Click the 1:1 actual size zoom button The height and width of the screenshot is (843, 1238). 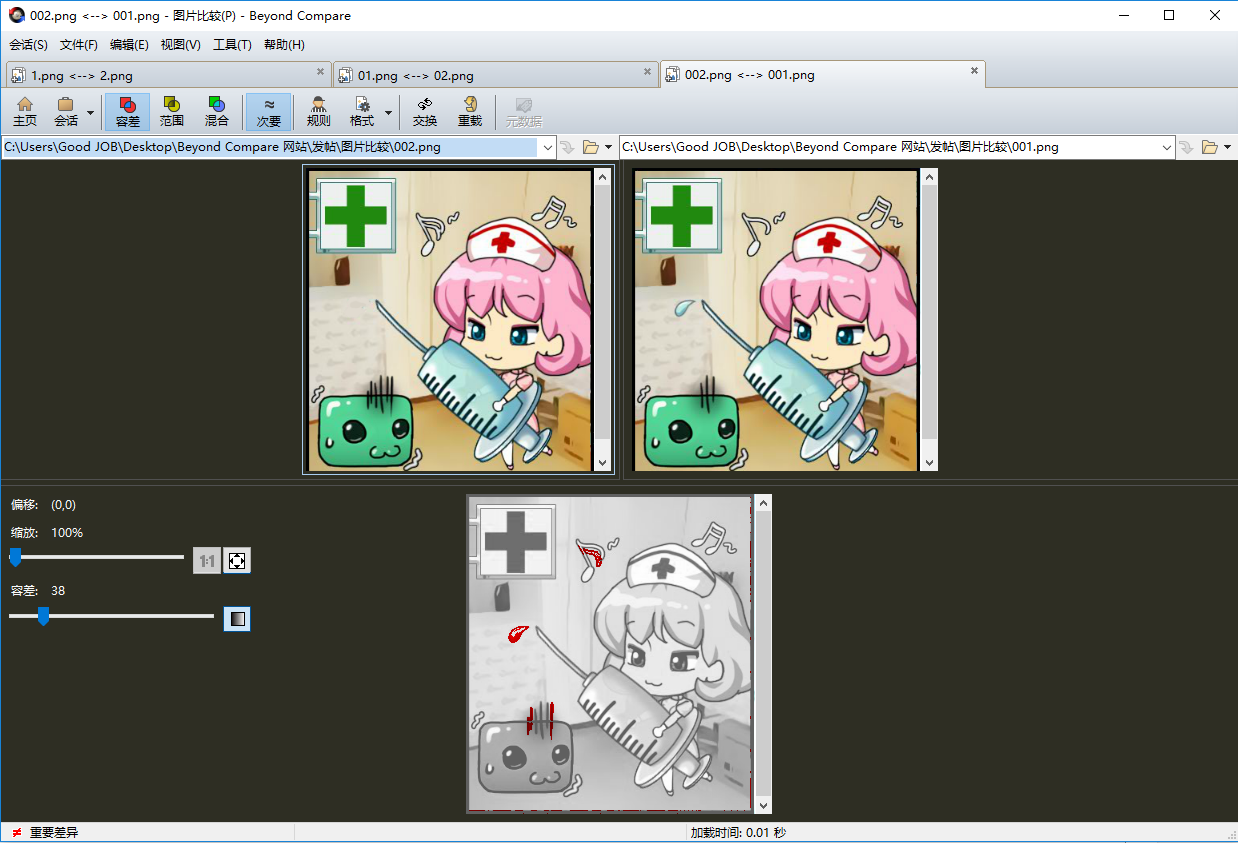[x=207, y=561]
